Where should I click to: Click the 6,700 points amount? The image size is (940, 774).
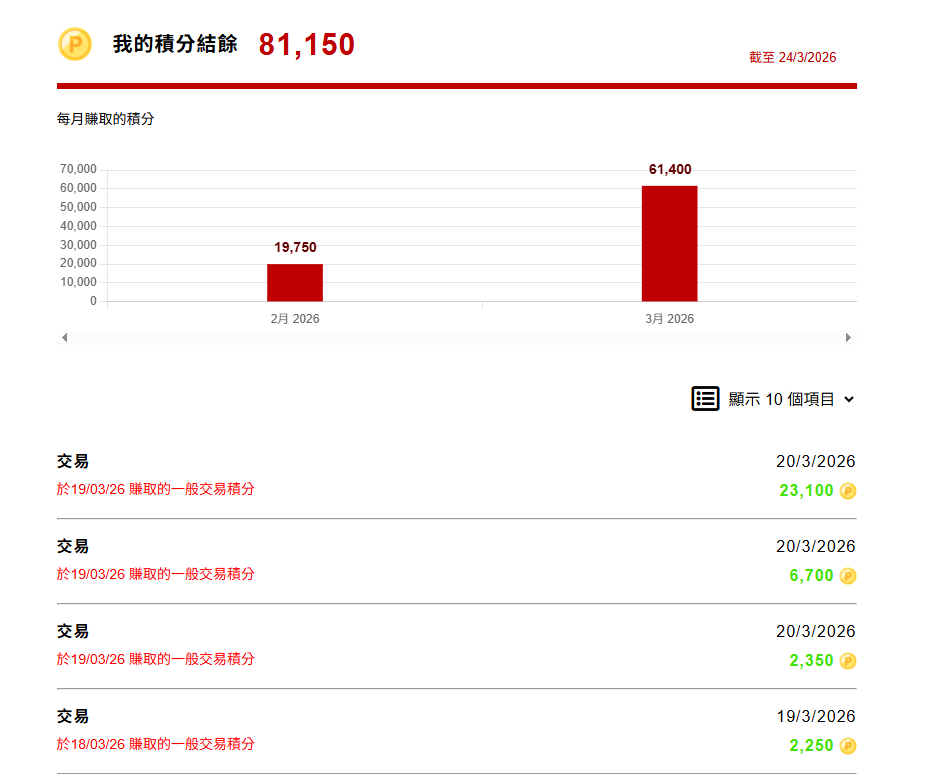(811, 576)
